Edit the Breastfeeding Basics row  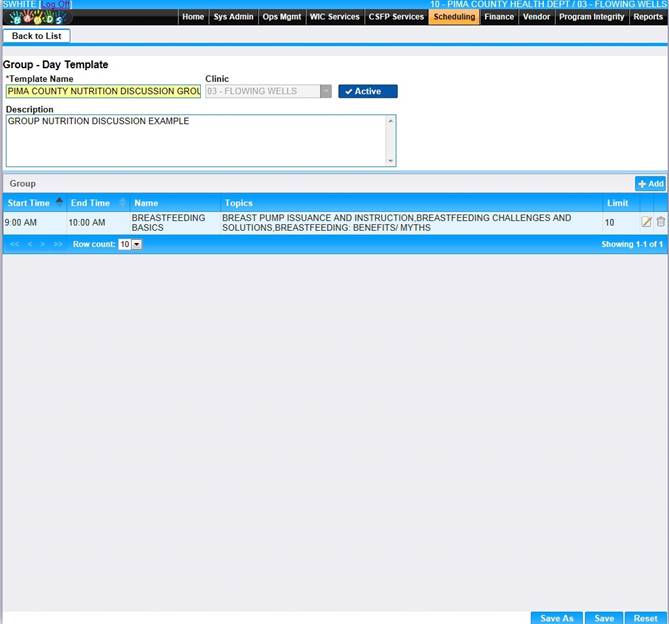[646, 222]
